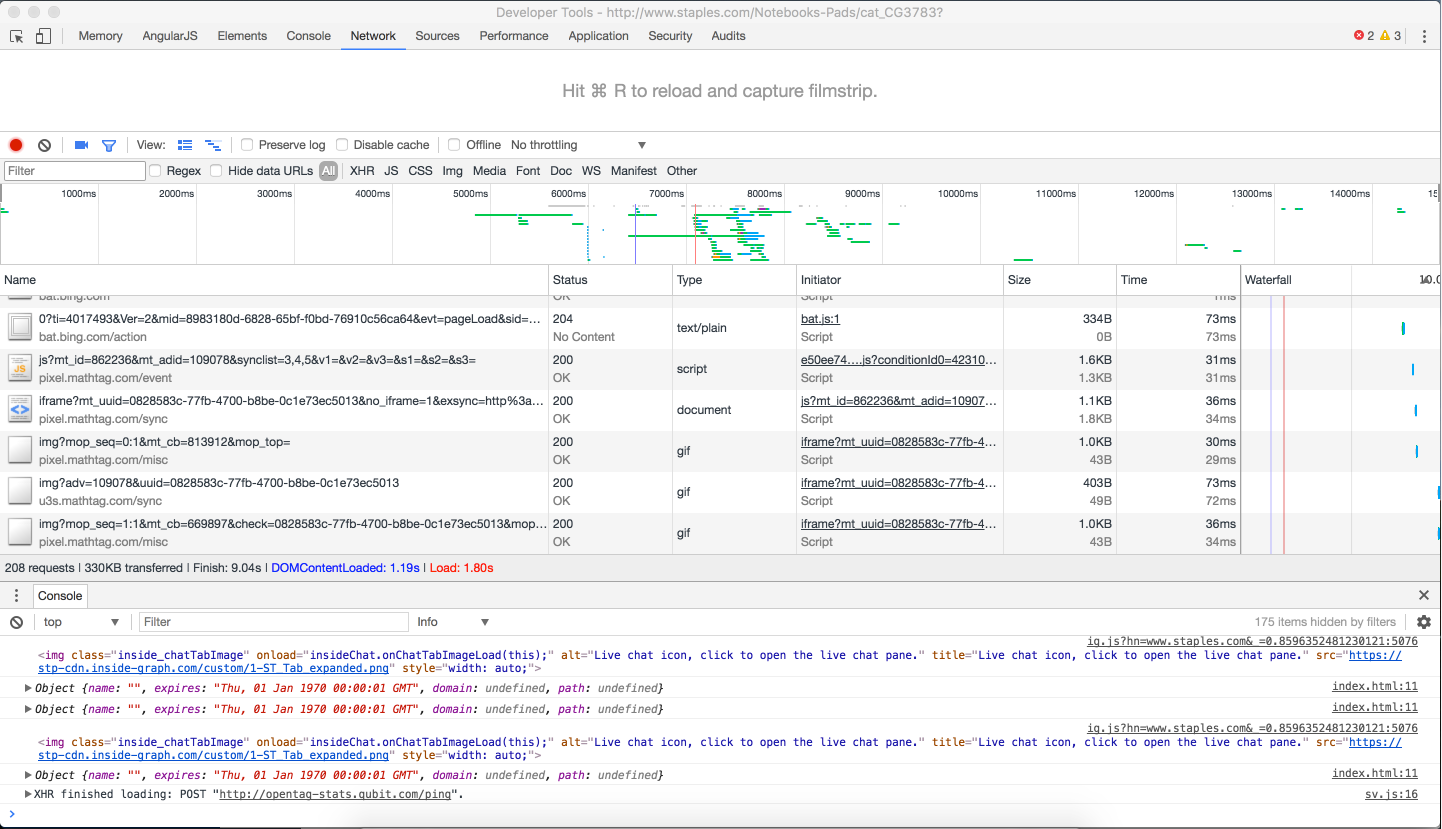Open the Info log level dropdown

453,622
